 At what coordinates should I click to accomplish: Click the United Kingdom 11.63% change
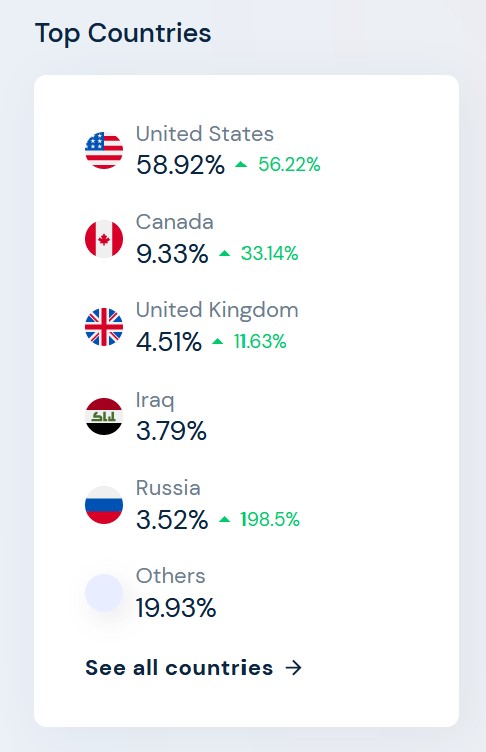coord(260,341)
